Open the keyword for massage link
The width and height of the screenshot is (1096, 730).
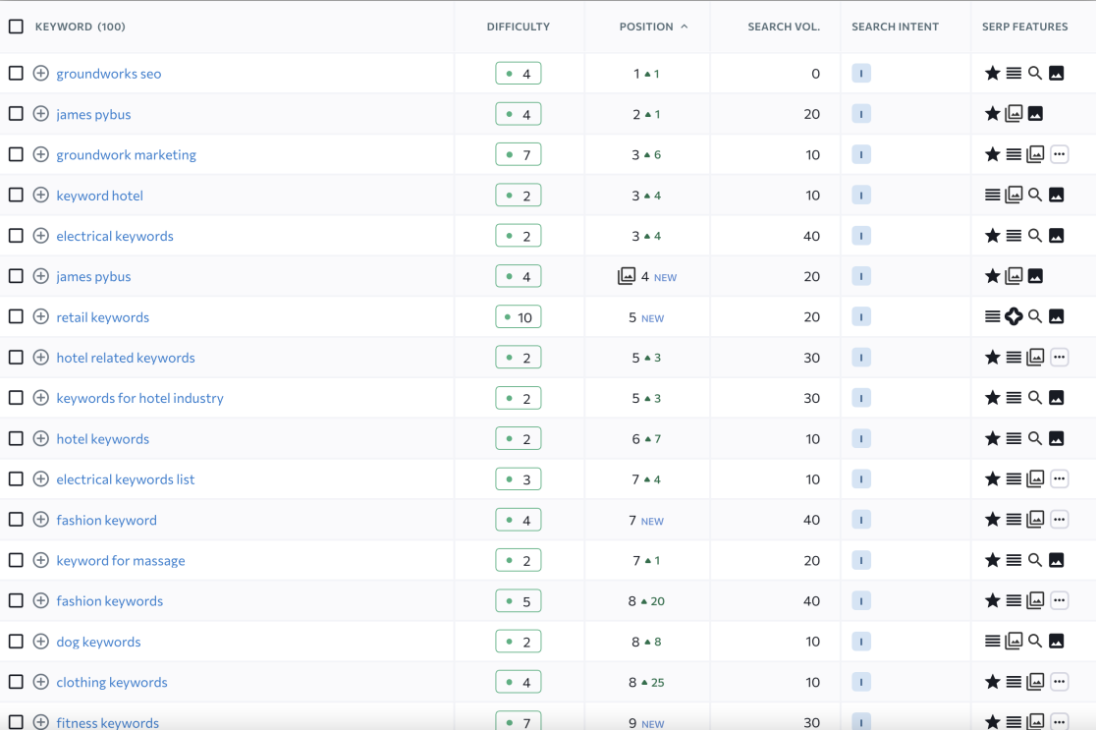tap(121, 560)
